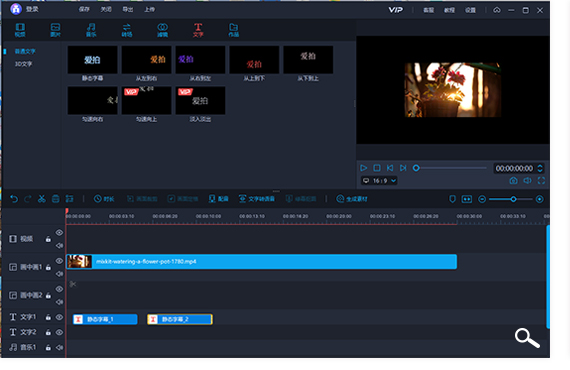Mute the 视频 track speaker

[59, 246]
